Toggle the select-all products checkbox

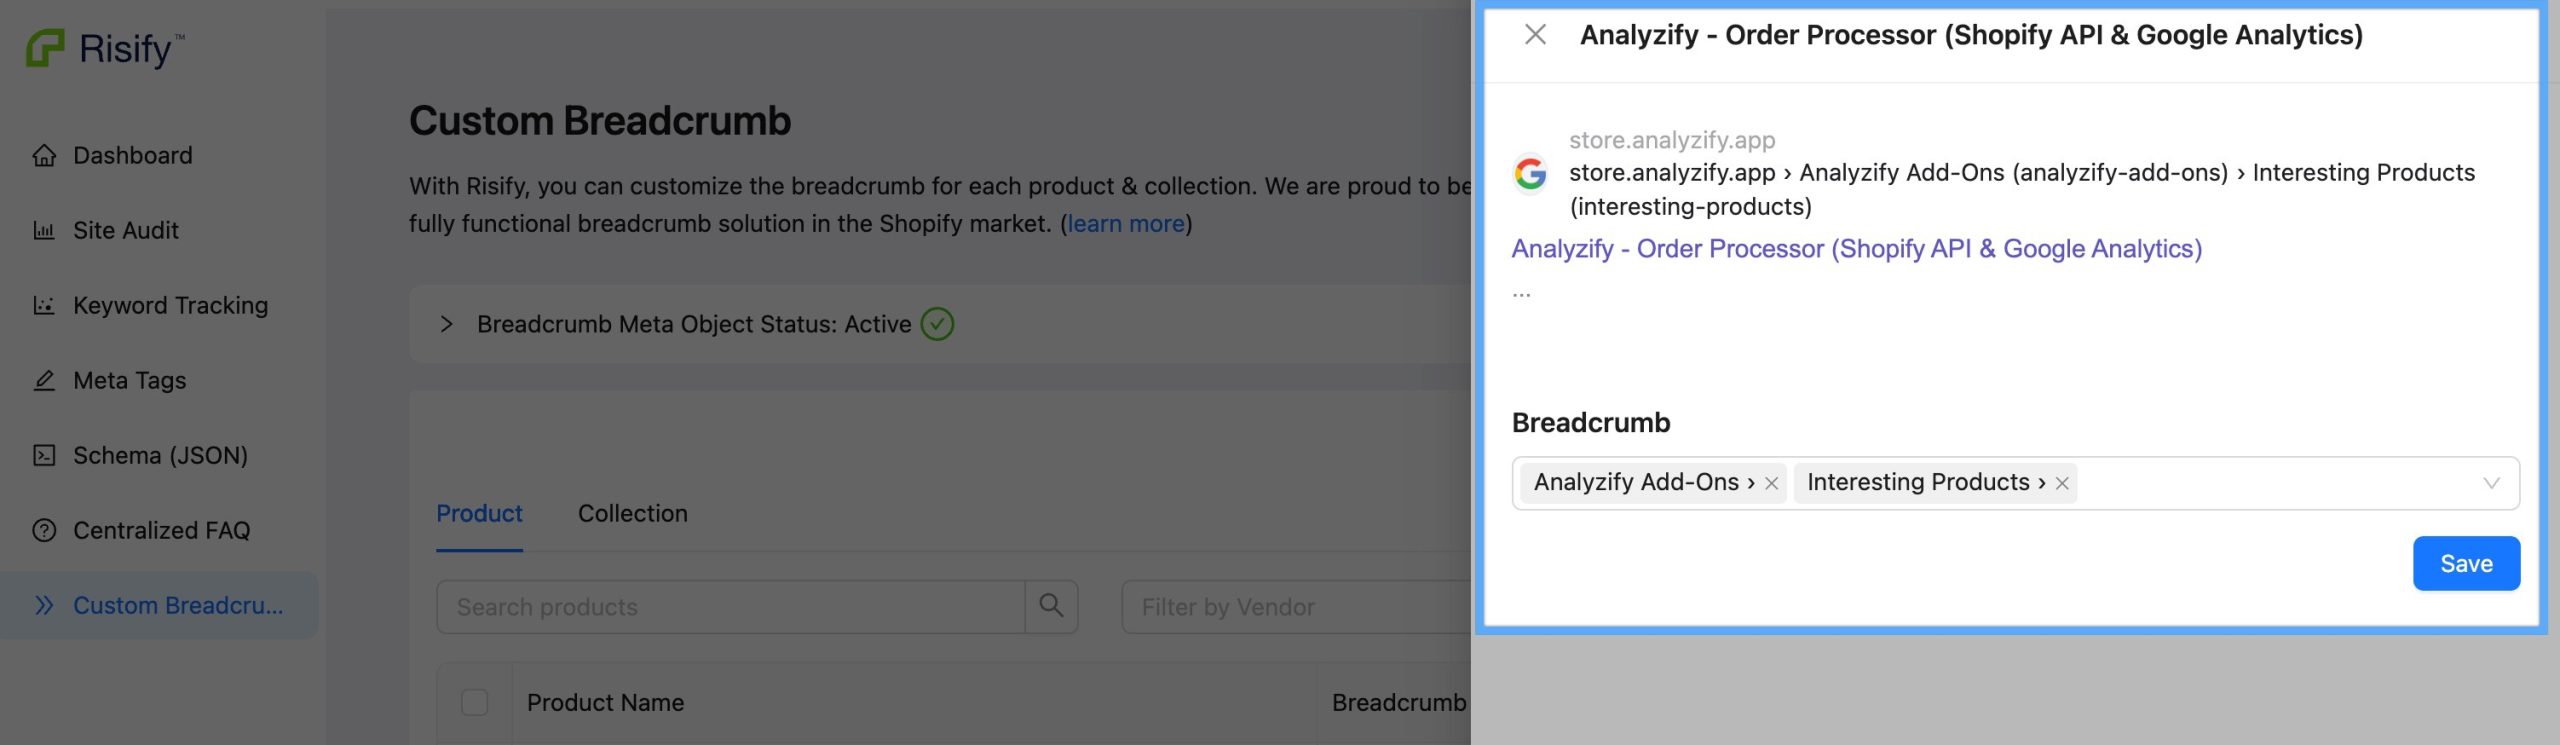[475, 702]
